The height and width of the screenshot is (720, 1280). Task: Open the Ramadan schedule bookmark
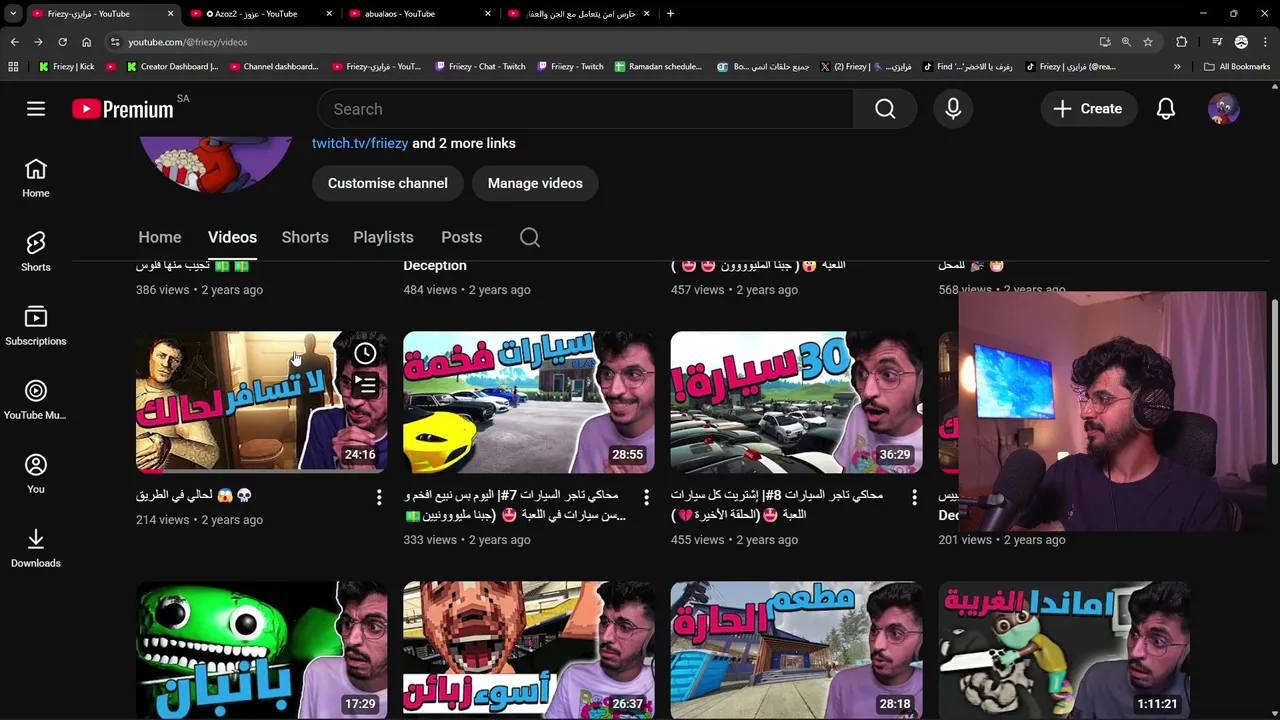click(658, 67)
